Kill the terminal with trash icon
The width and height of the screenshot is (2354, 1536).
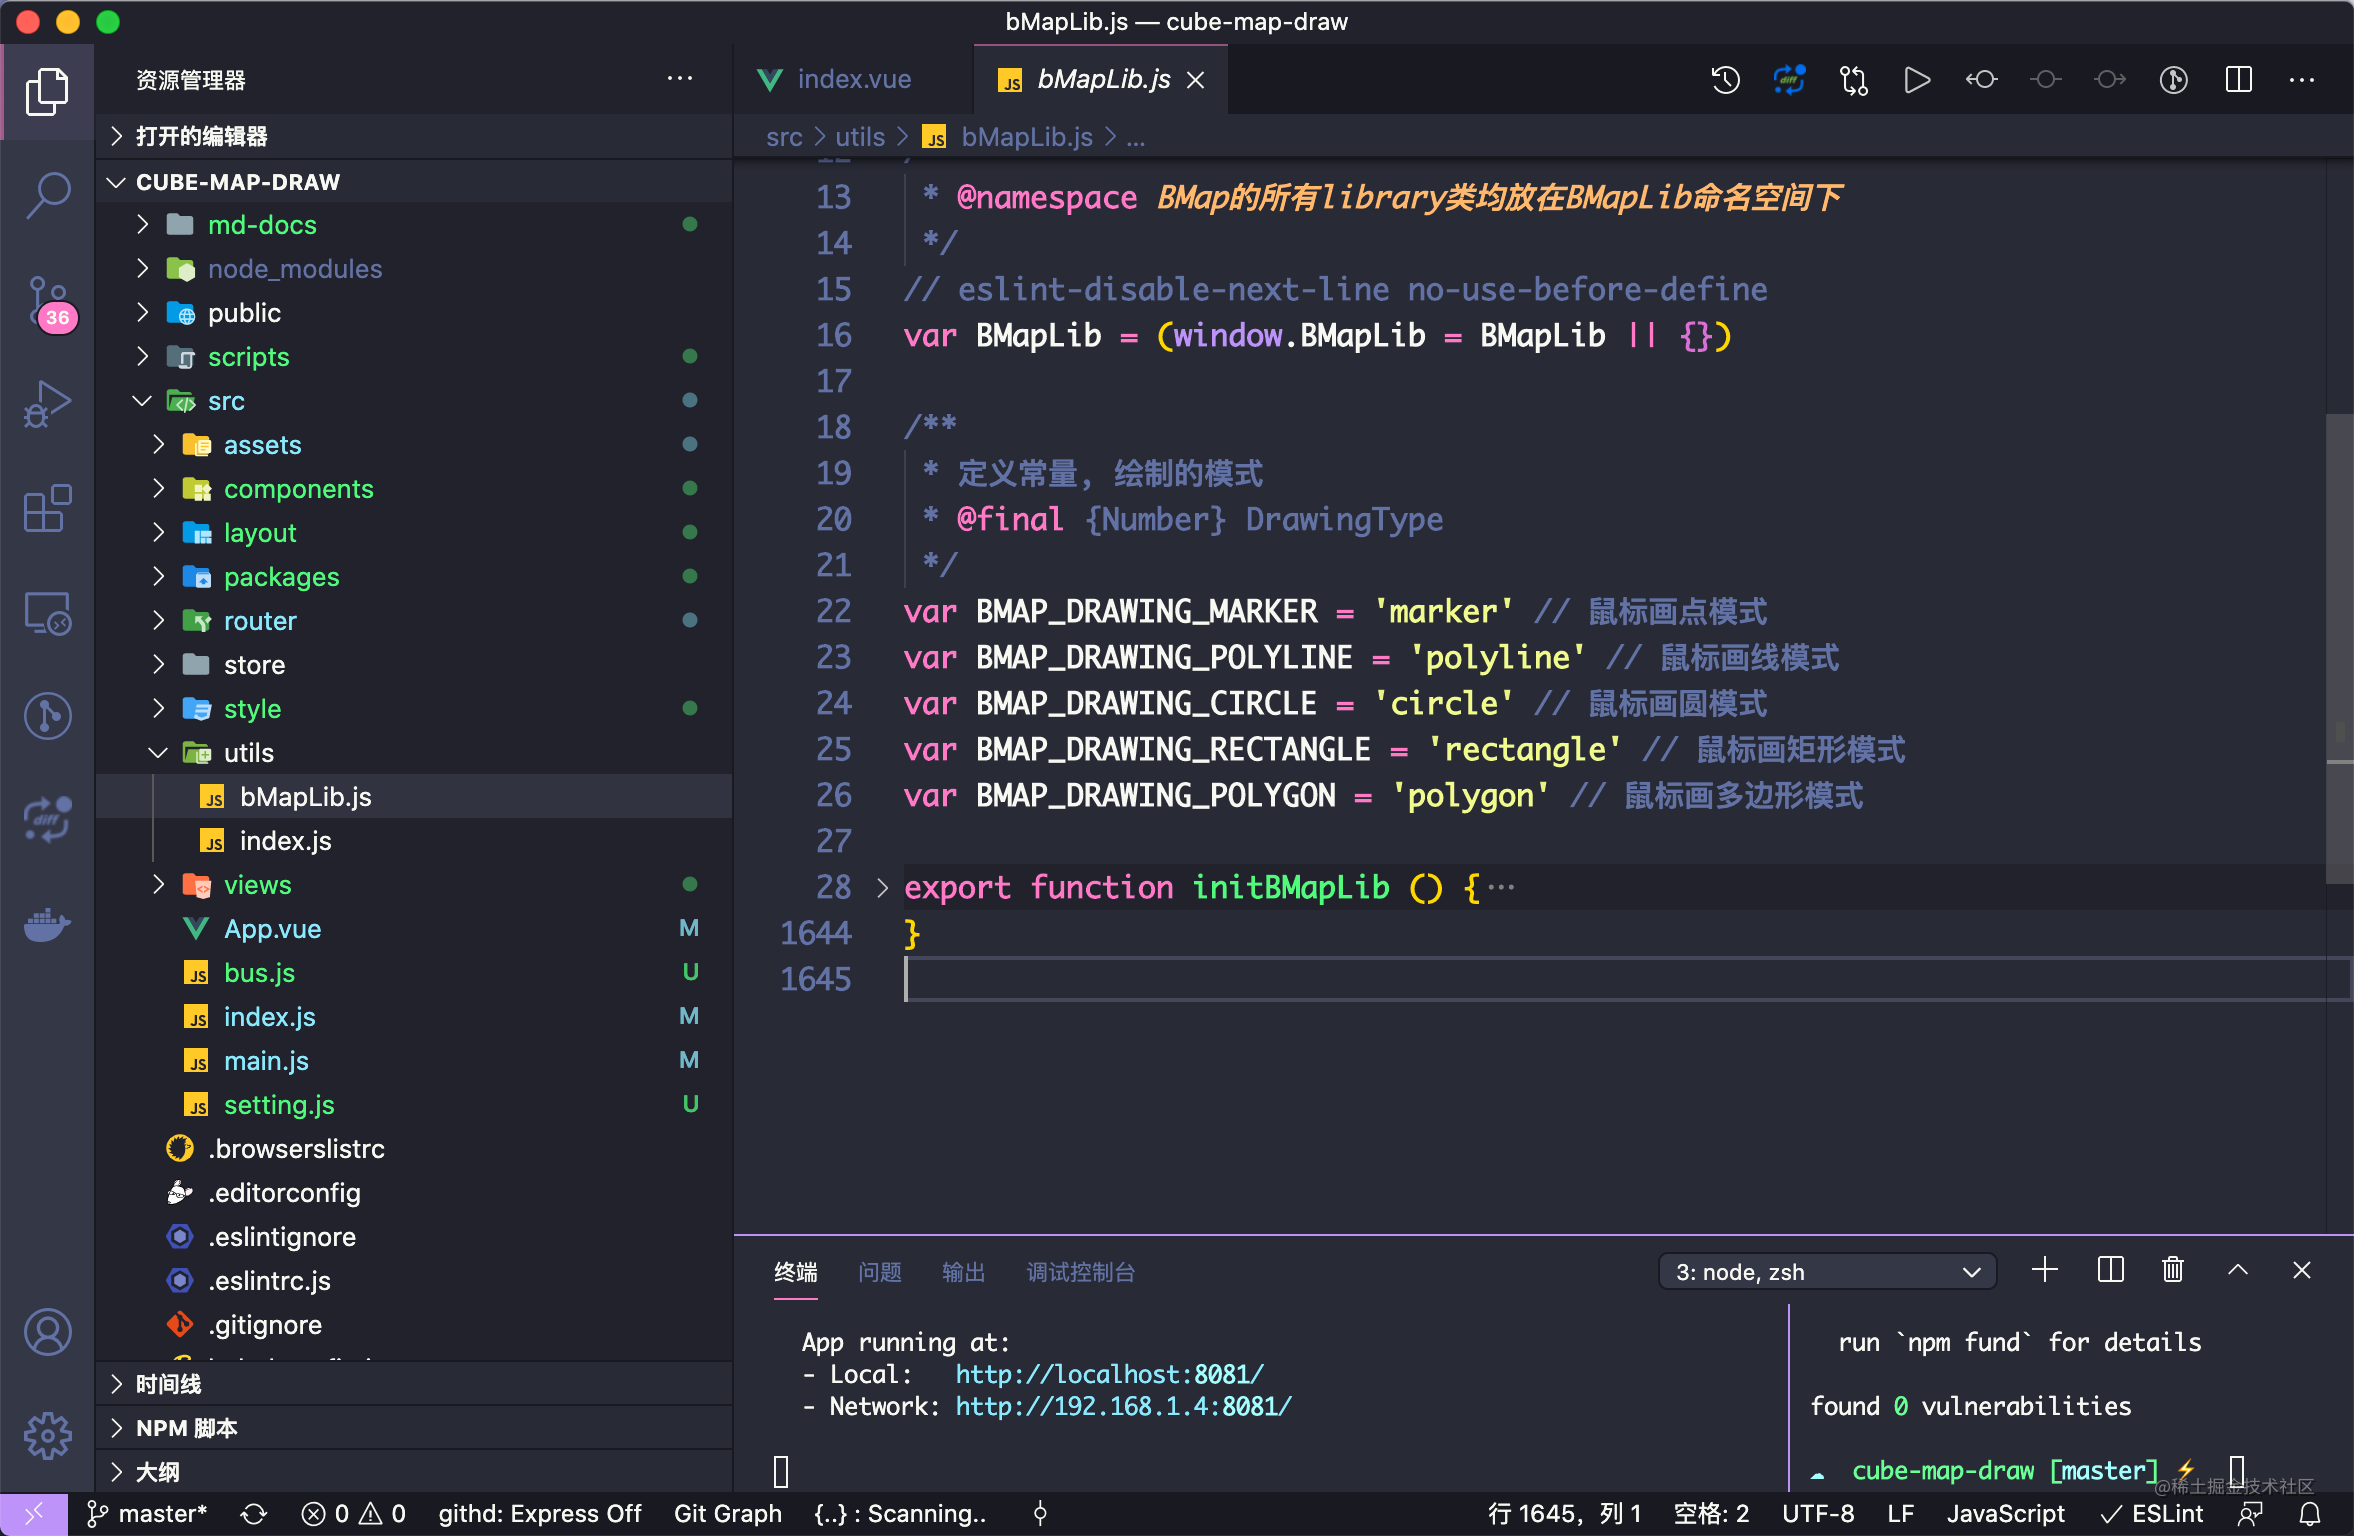(2172, 1271)
